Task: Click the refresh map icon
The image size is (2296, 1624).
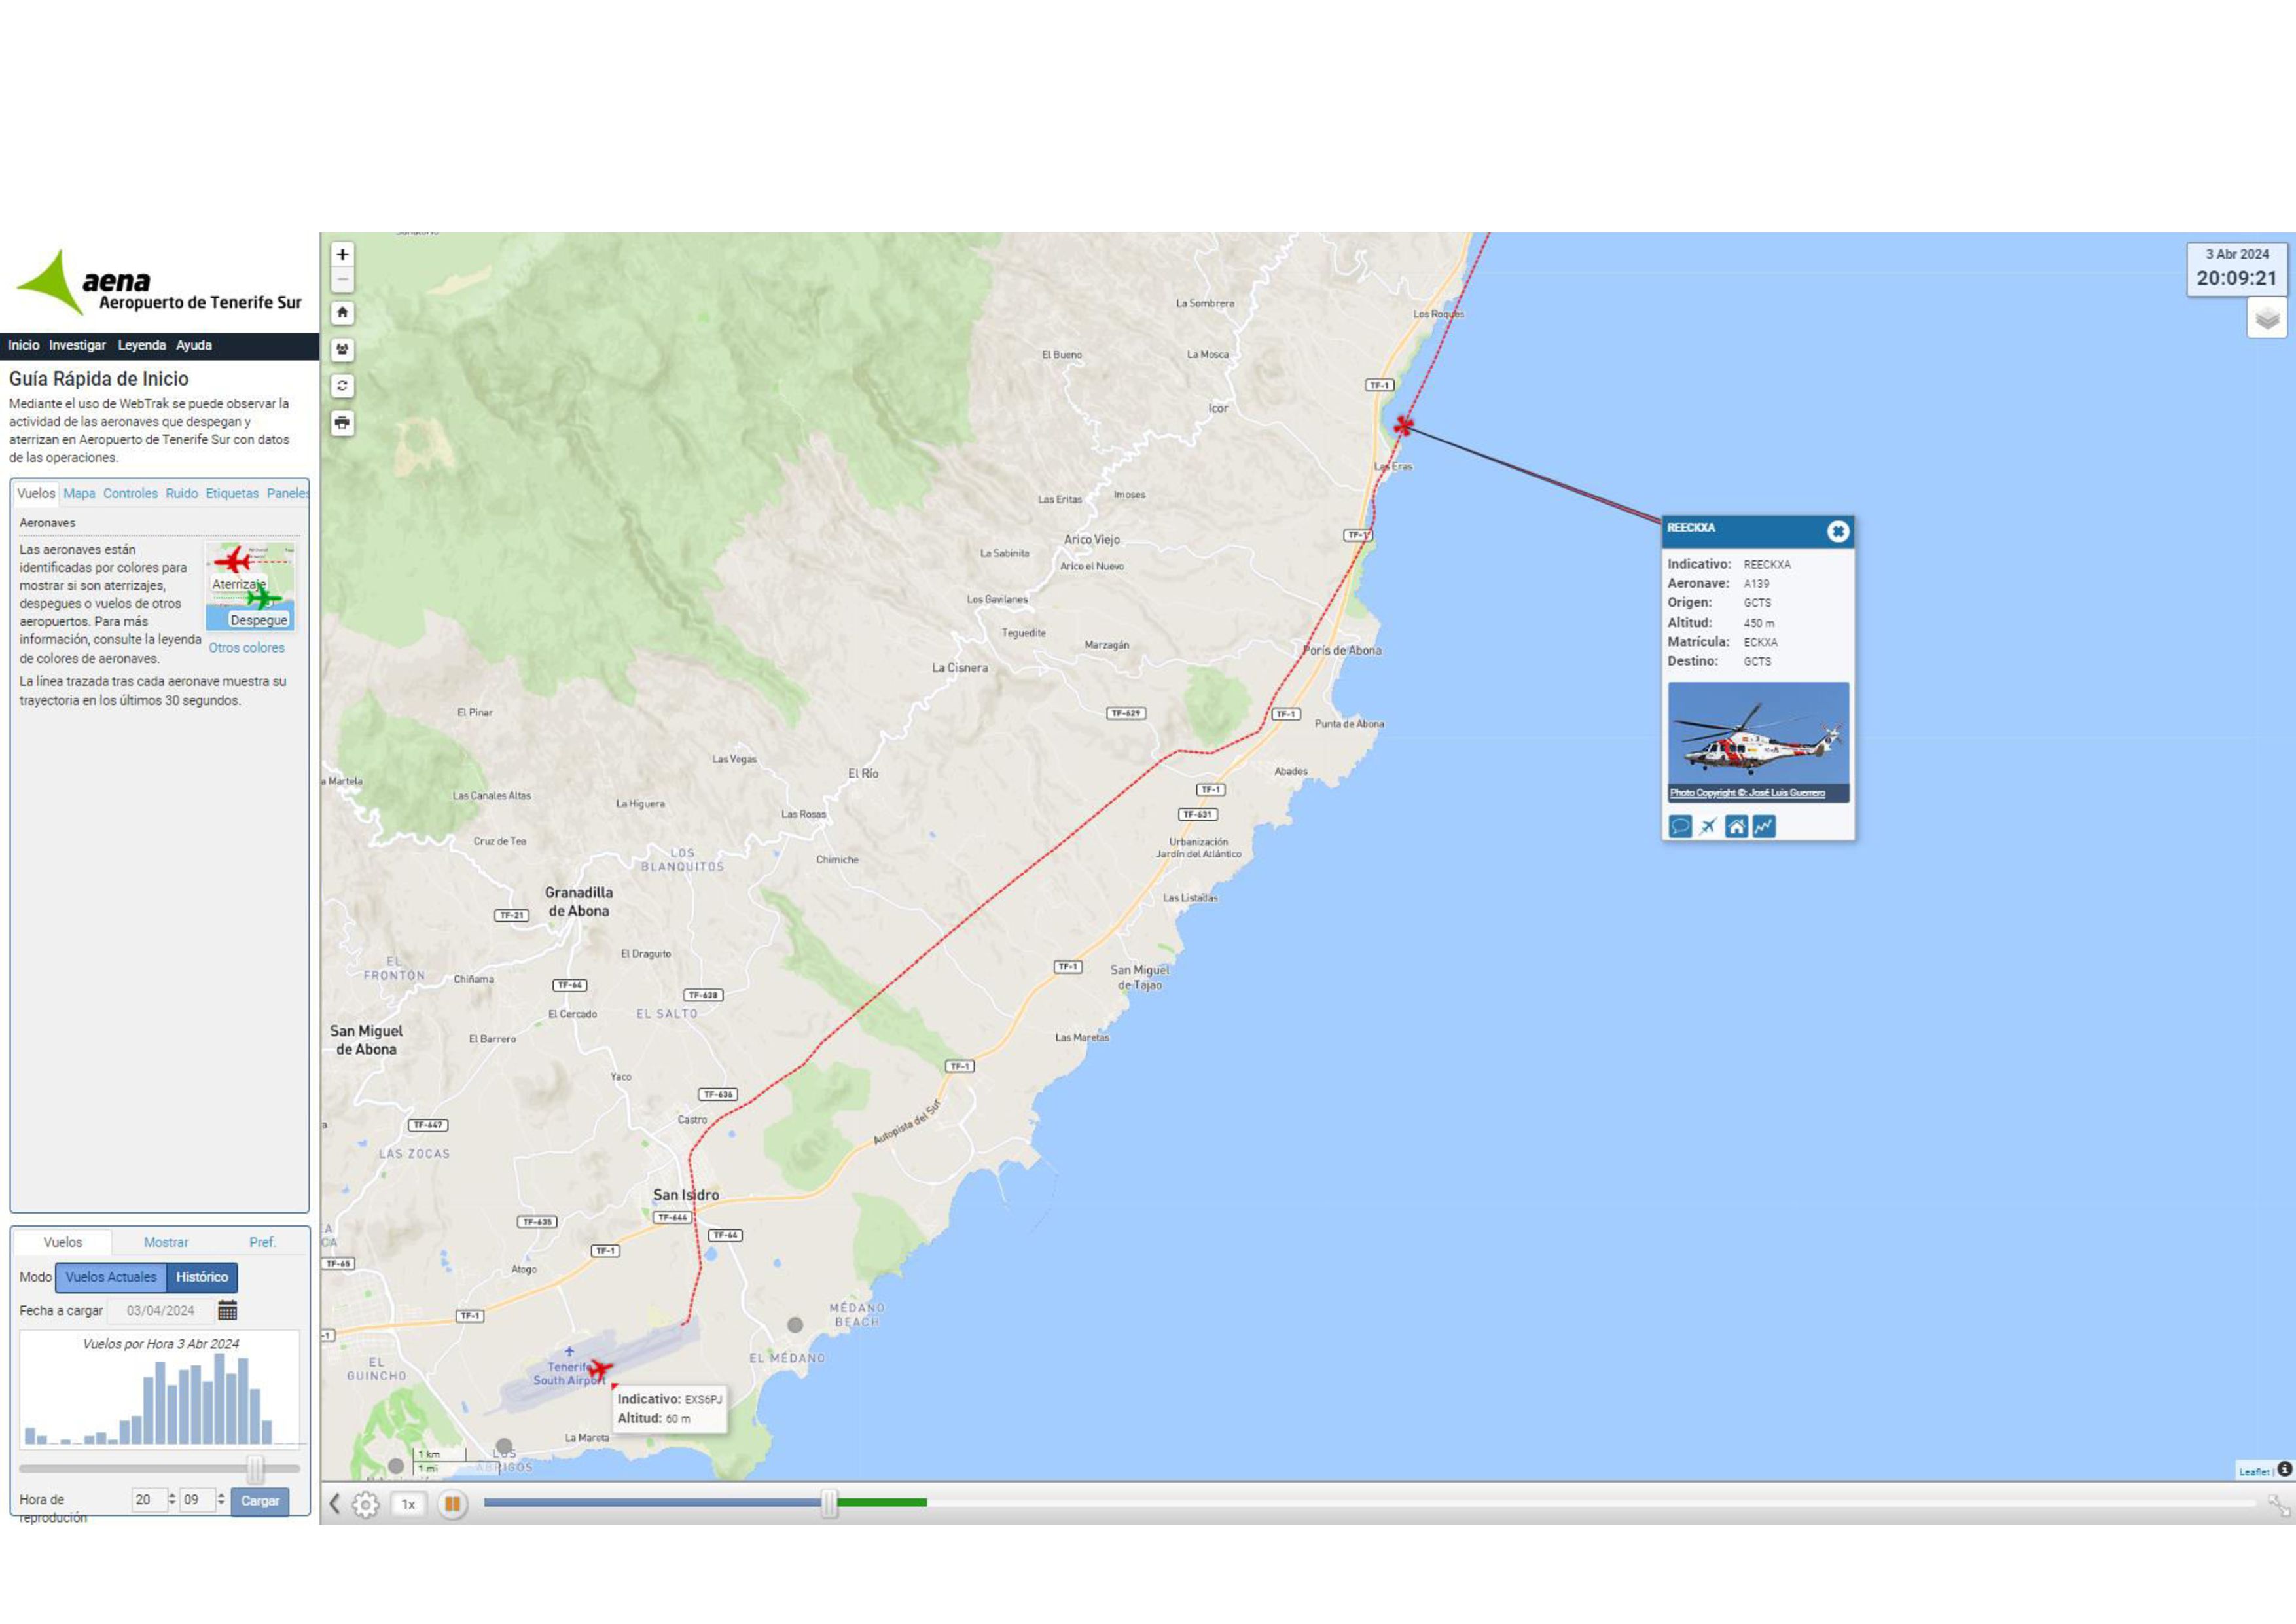Action: tap(342, 386)
